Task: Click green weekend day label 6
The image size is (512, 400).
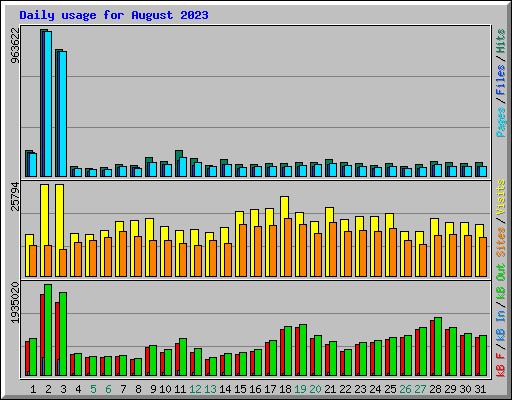Action: point(108,389)
